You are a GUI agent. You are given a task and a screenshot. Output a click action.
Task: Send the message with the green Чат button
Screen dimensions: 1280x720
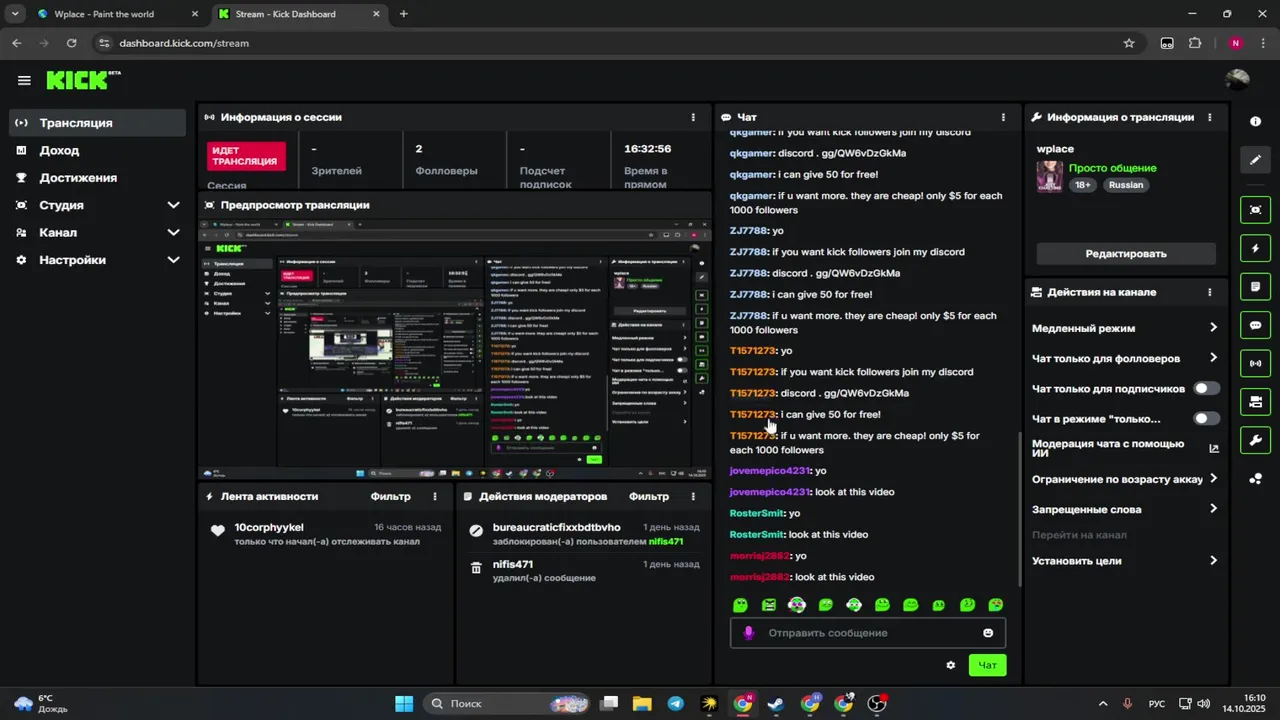pos(987,665)
